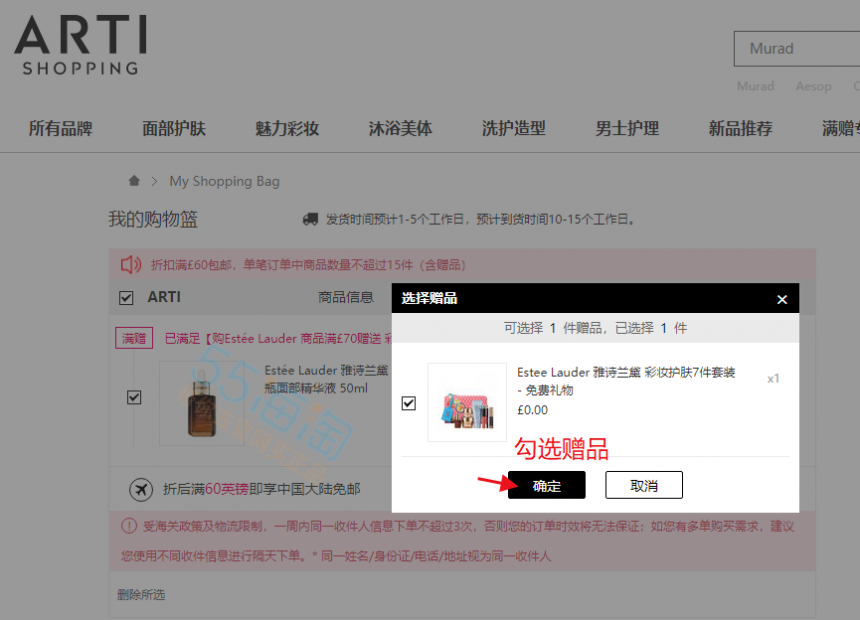
Task: Click the 选择赠品 dialog title
Action: [429, 298]
